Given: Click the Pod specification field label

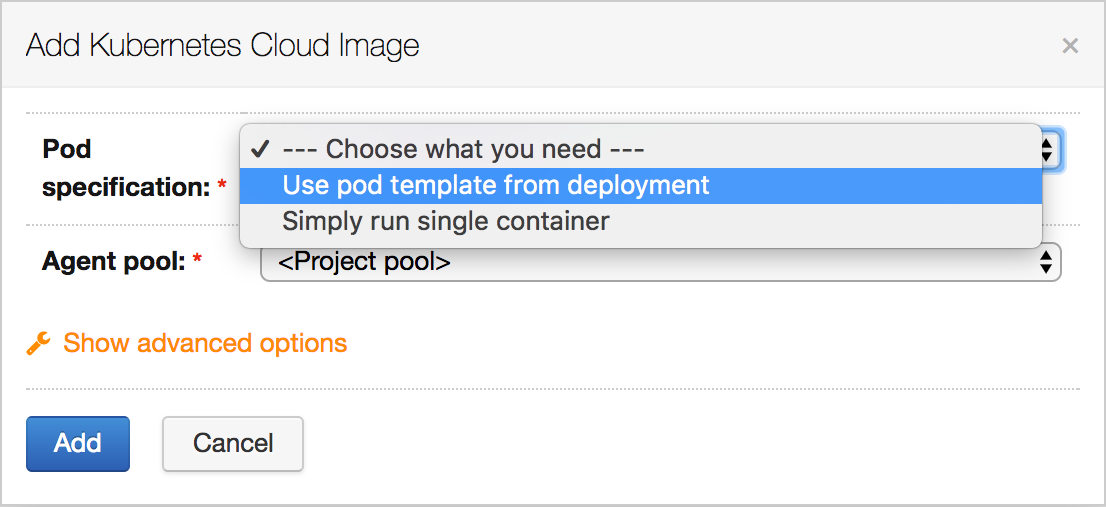Looking at the screenshot, I should [126, 168].
